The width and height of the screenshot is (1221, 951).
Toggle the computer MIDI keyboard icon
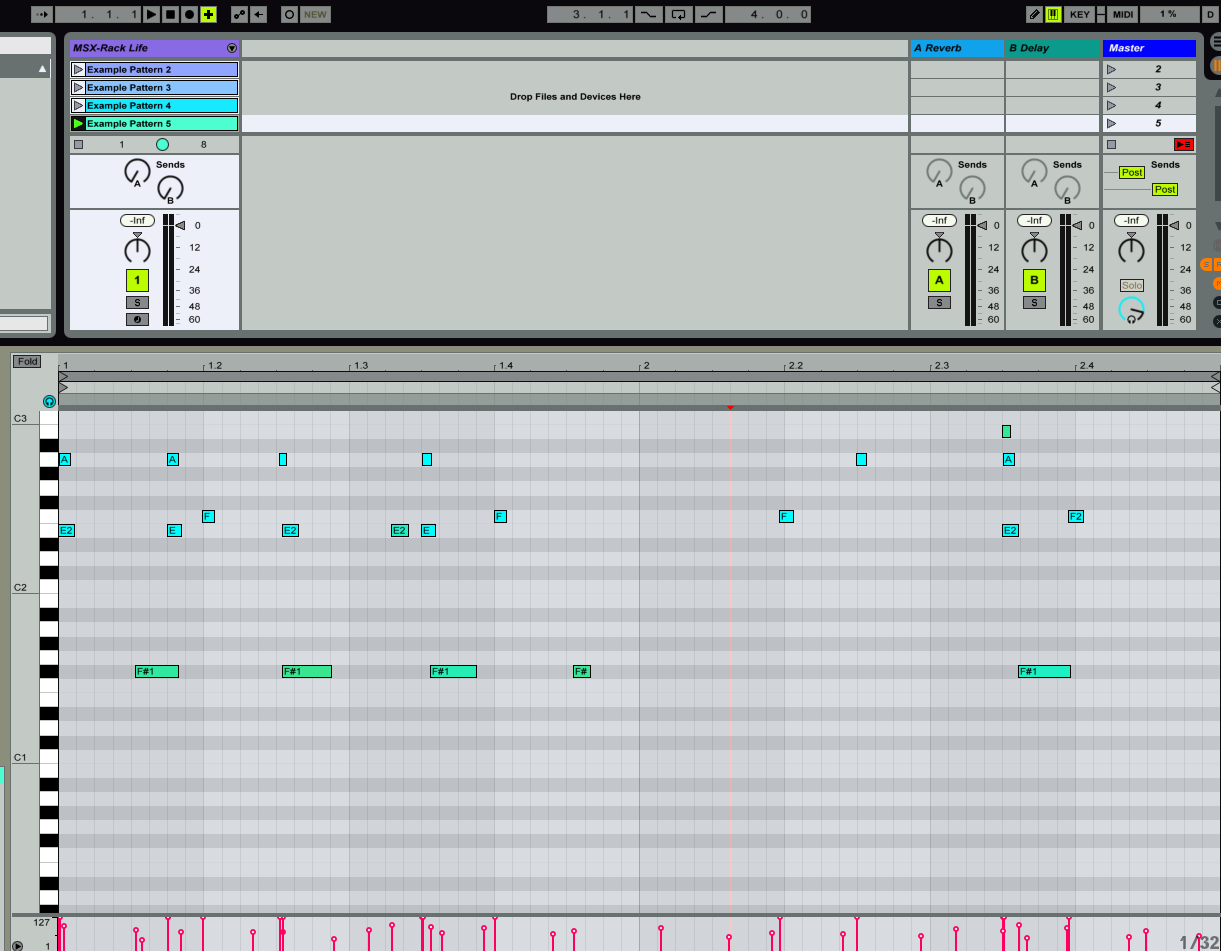tap(1053, 14)
